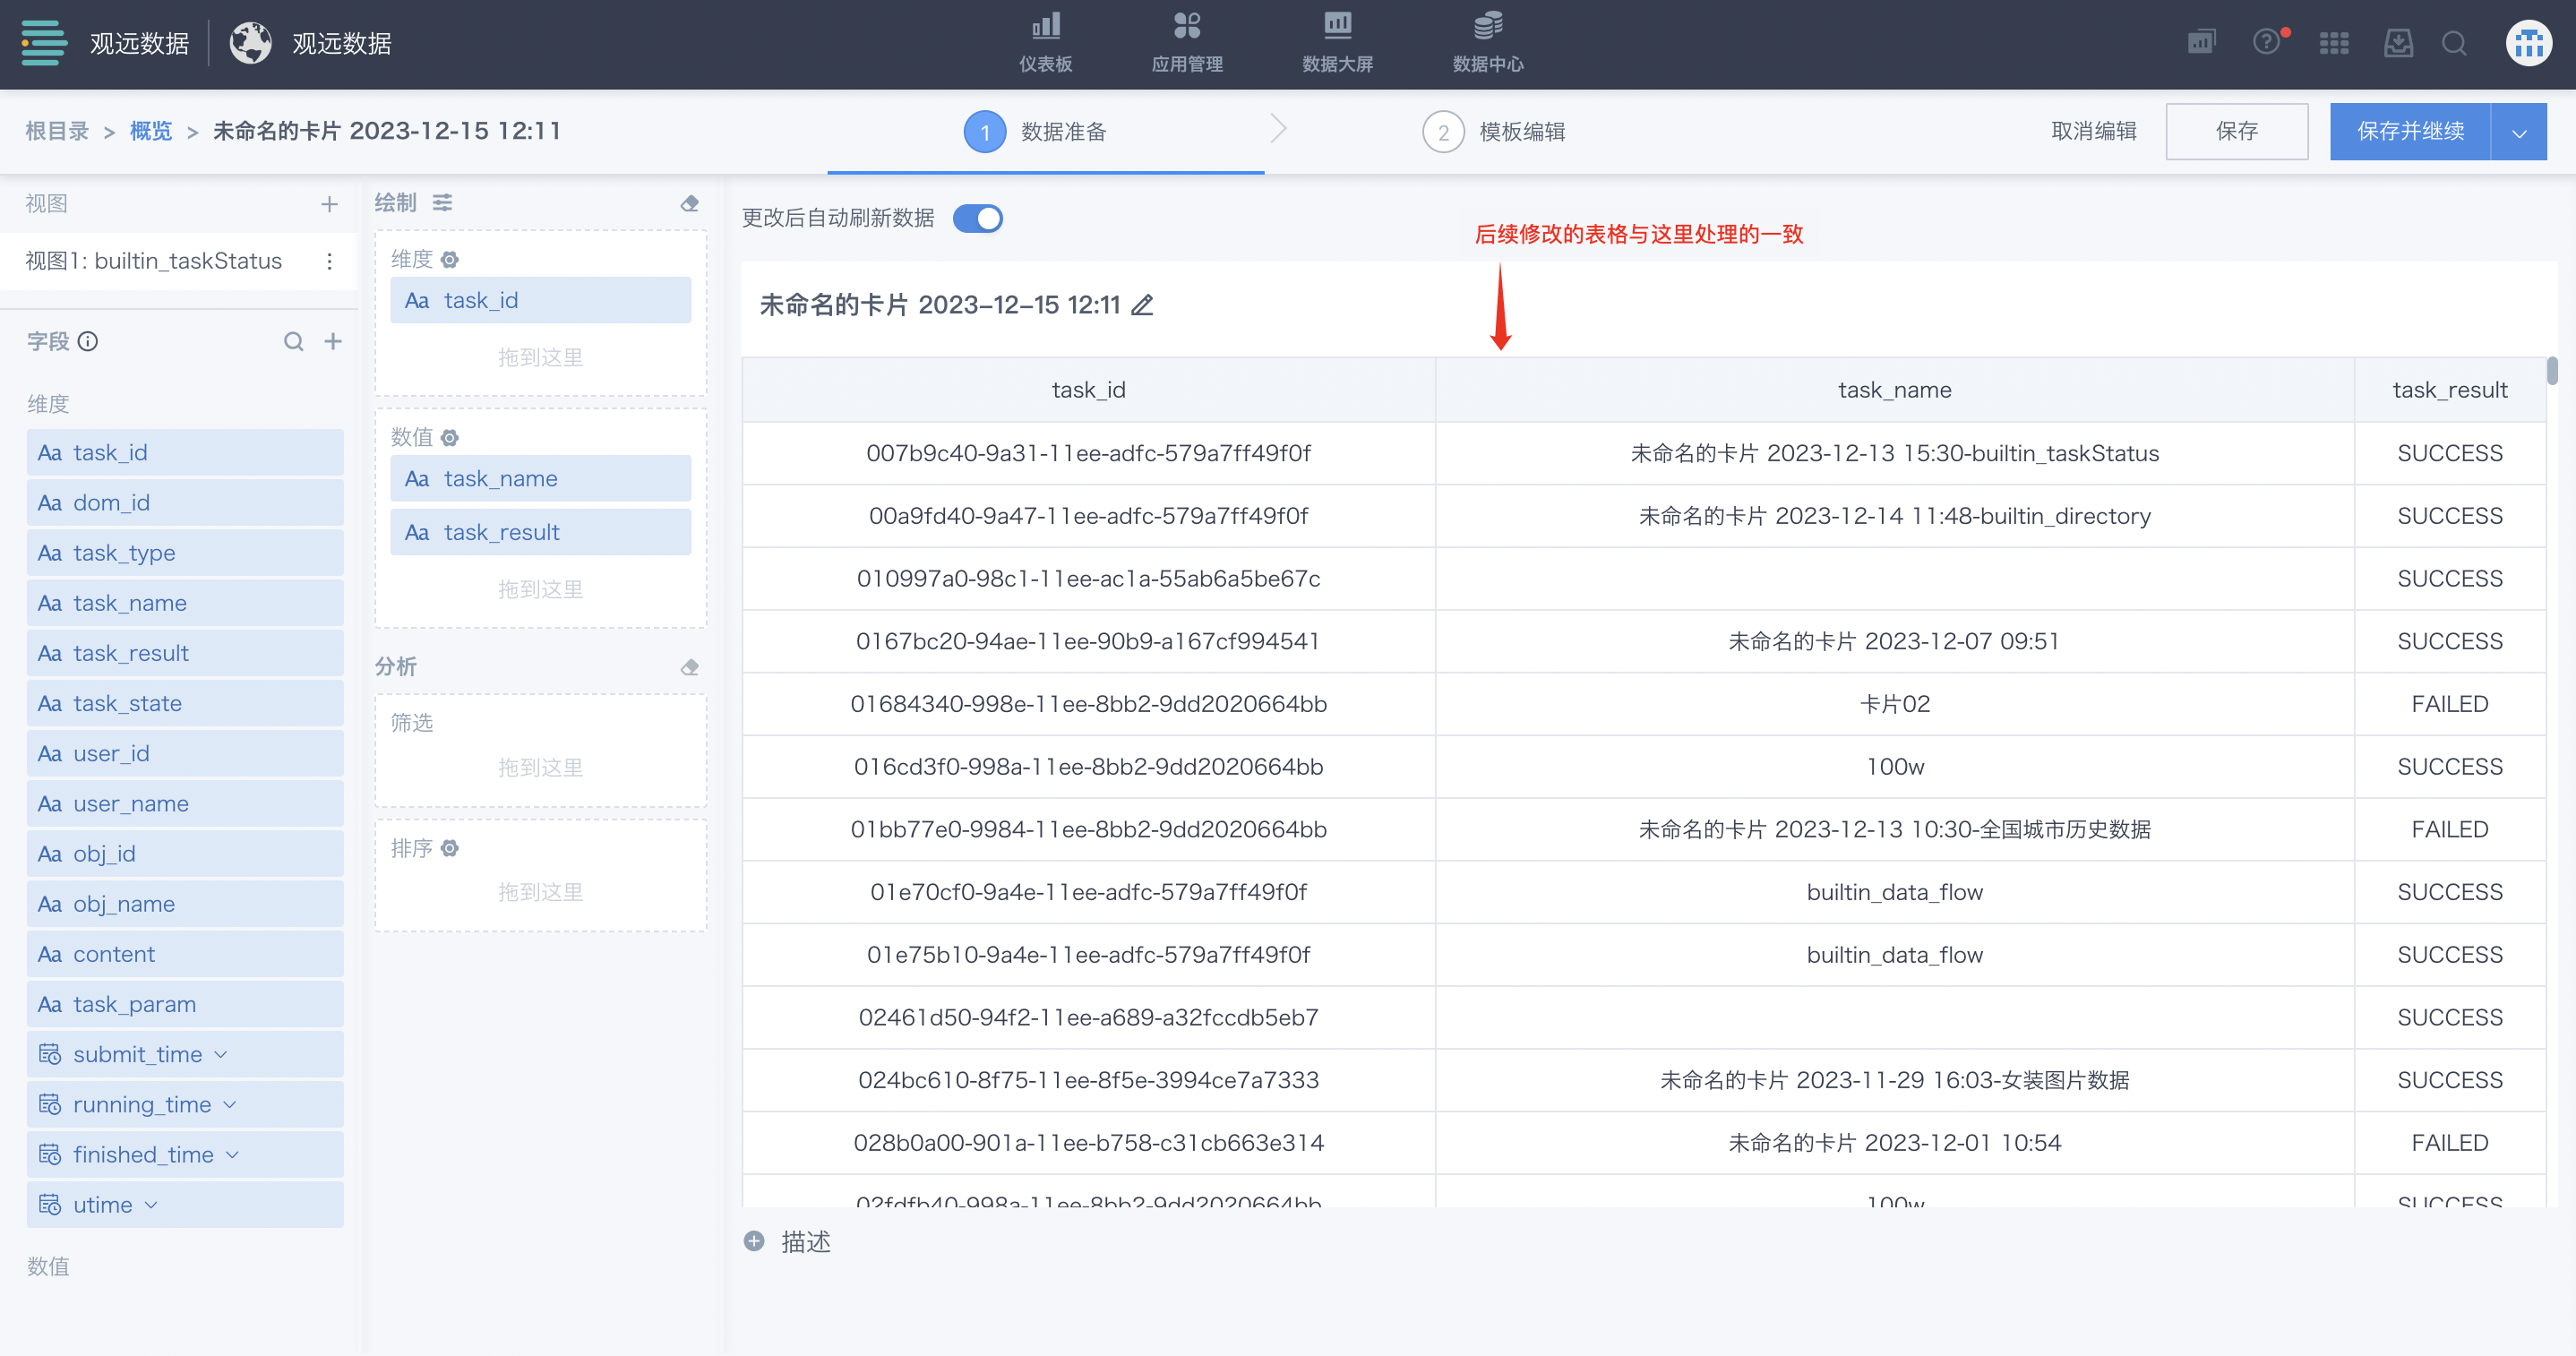
Task: Expand the finished_time field chevron
Action: pyautogui.click(x=233, y=1154)
